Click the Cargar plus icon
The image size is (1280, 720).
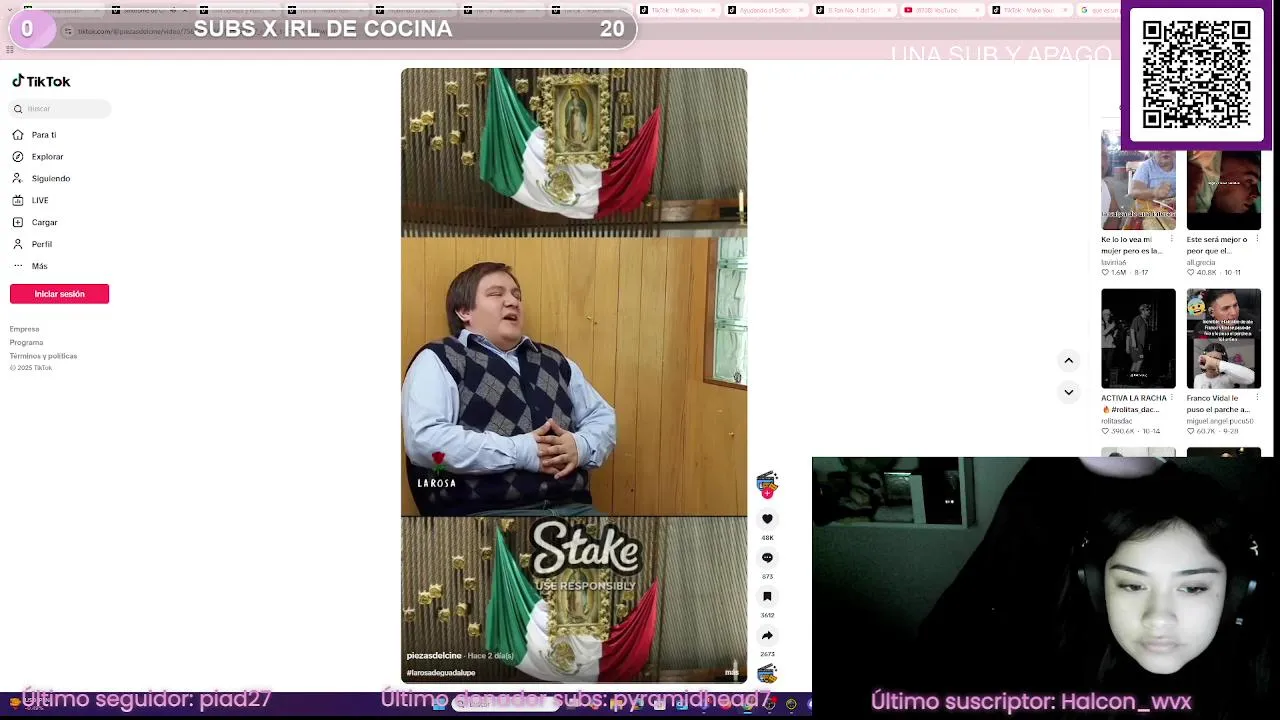click(x=18, y=223)
